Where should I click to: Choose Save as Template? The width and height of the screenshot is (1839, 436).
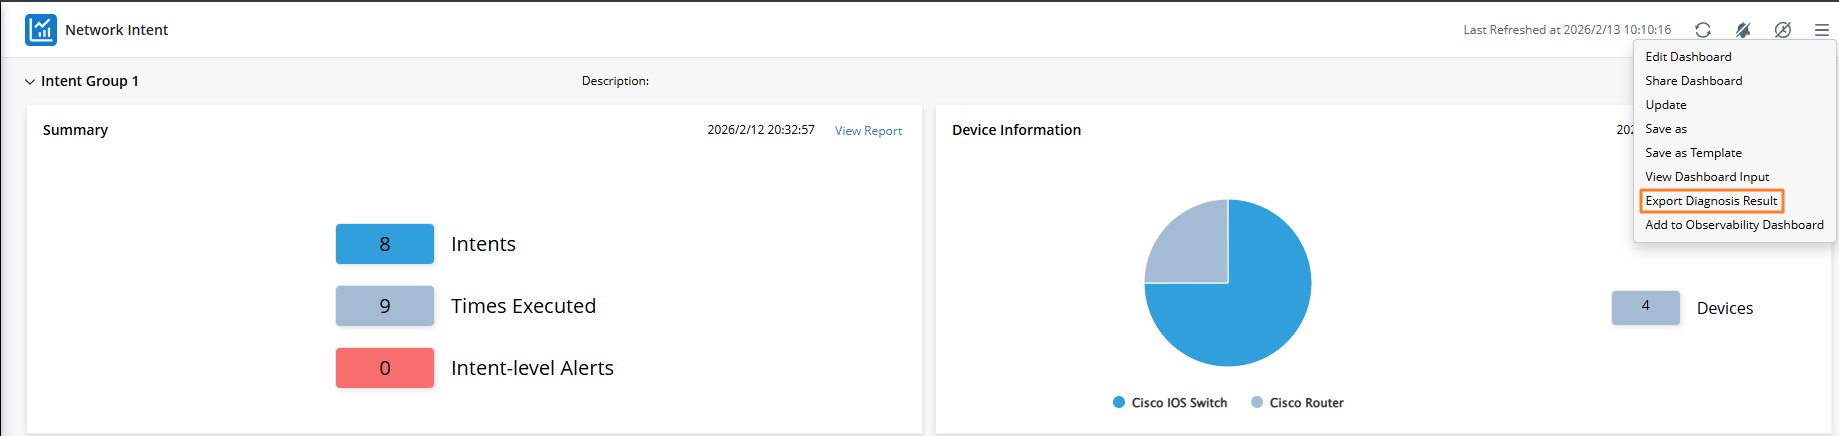pos(1693,153)
